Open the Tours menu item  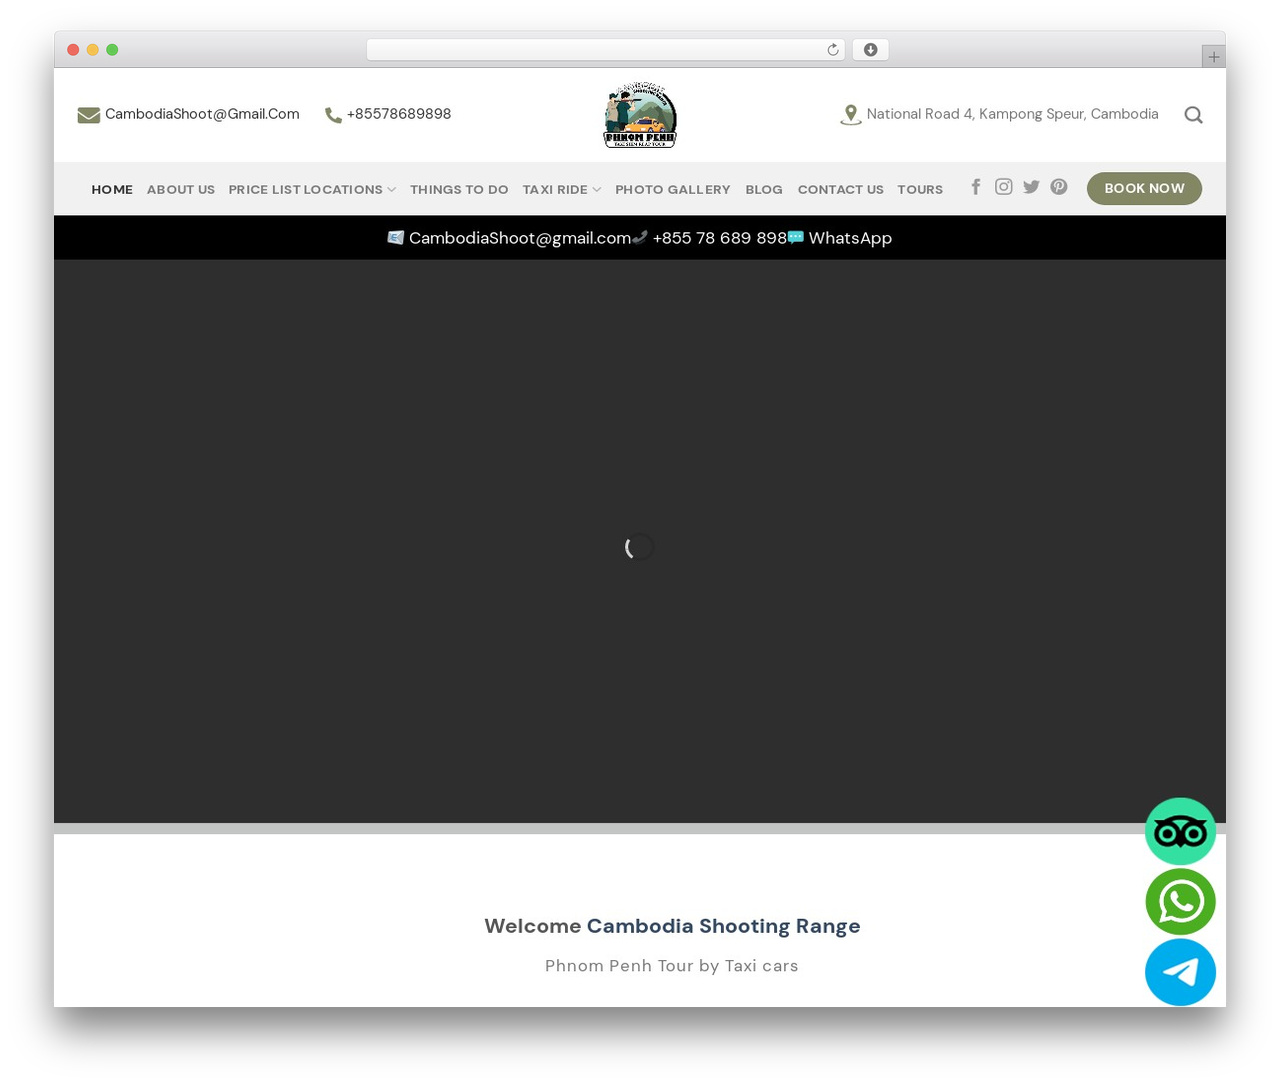[920, 189]
